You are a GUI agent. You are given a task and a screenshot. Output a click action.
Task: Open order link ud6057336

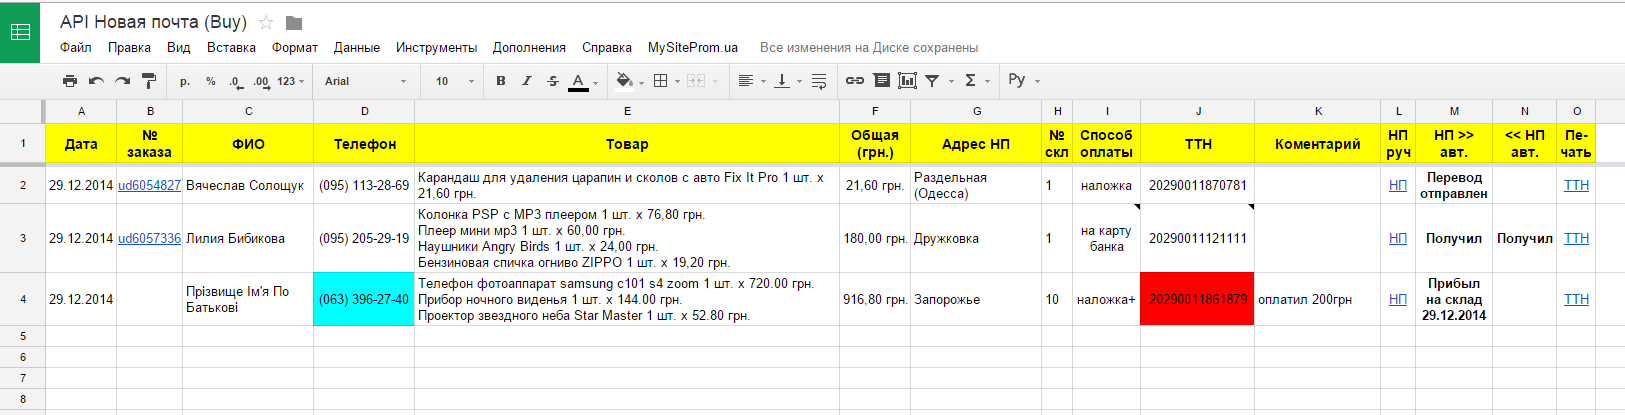(x=150, y=238)
